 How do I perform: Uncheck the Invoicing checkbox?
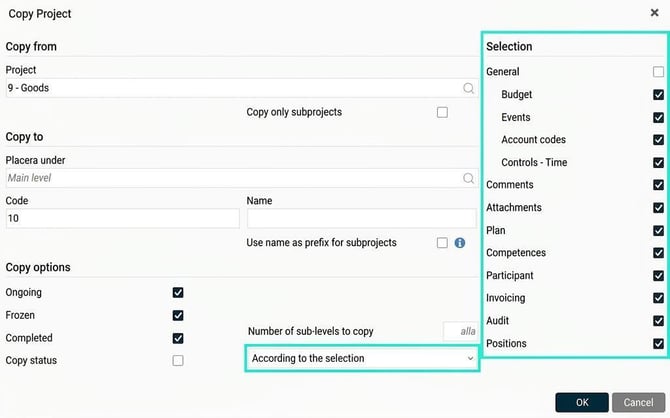coord(658,298)
